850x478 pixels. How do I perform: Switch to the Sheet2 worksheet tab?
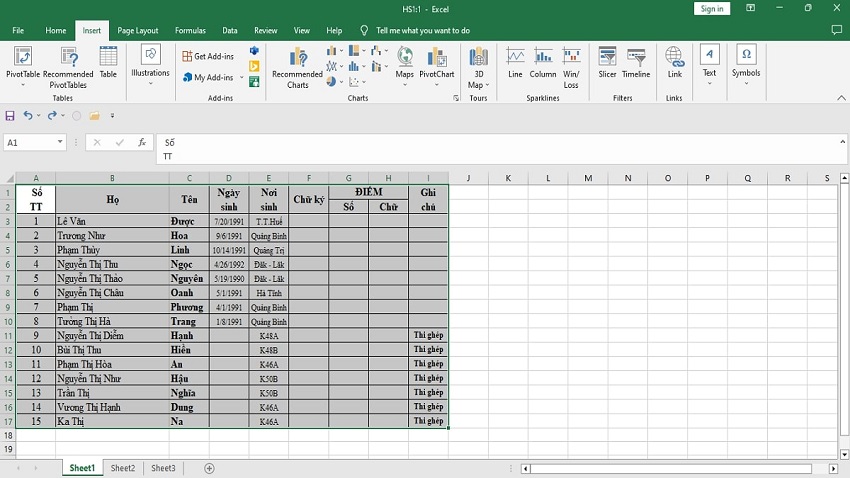point(122,468)
